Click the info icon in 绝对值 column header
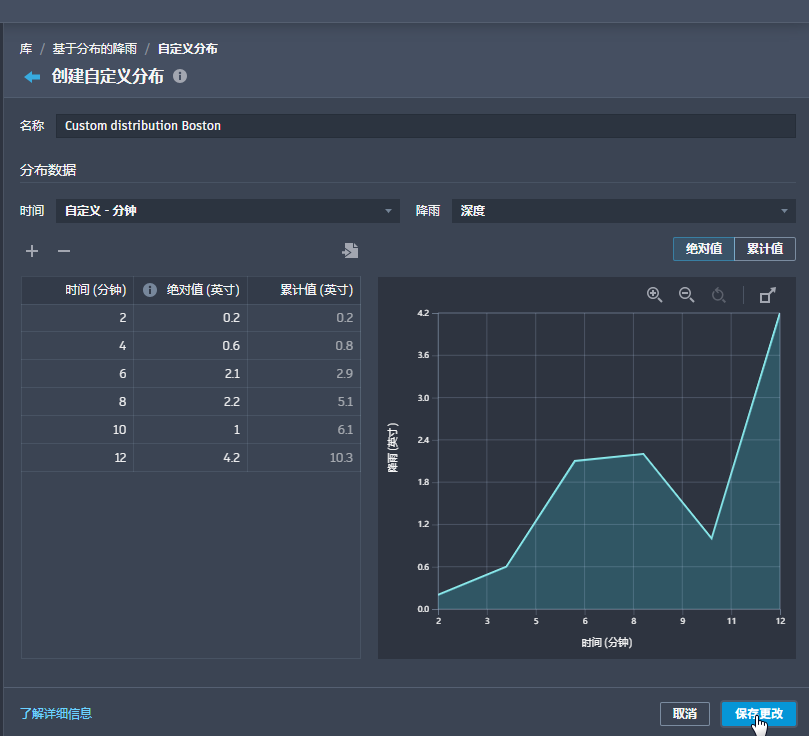Image resolution: width=810 pixels, height=736 pixels. [150, 290]
